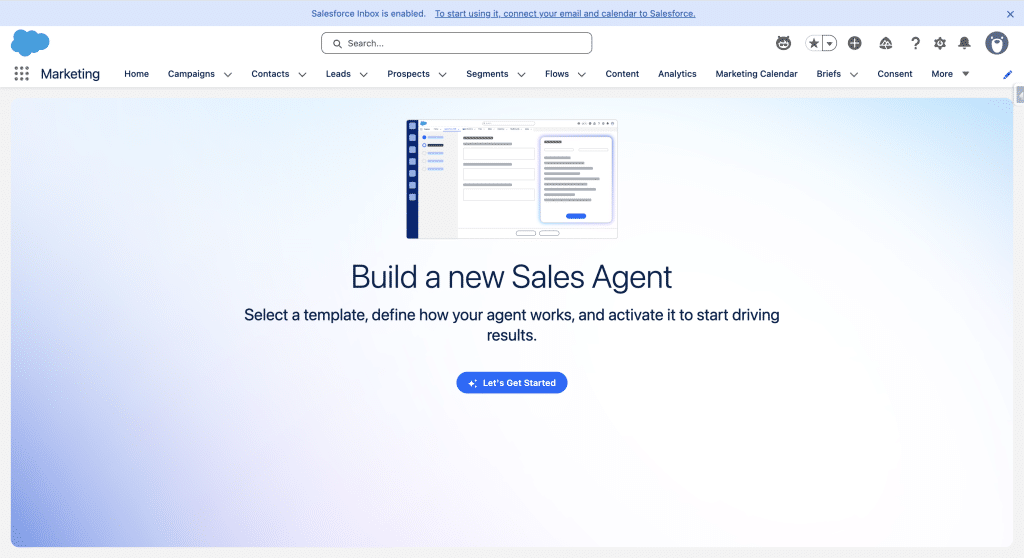Expand the Campaigns dropdown chevron
1024x558 pixels.
(228, 74)
